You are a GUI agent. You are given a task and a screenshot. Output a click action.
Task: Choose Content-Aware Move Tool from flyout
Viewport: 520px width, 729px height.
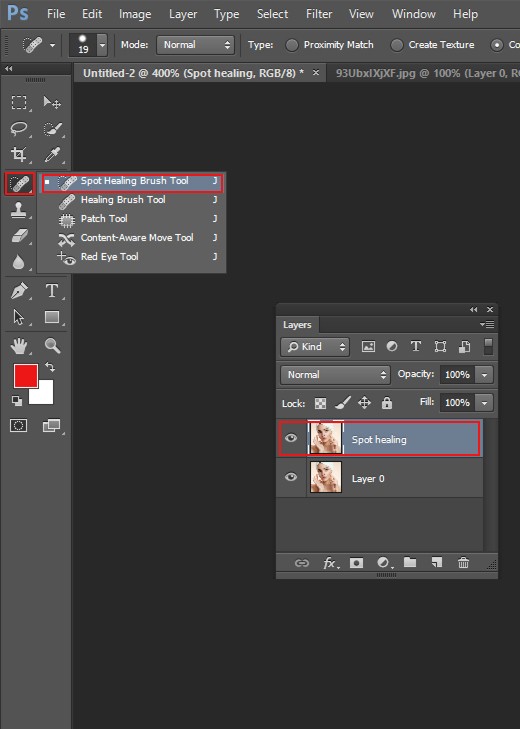(x=132, y=238)
